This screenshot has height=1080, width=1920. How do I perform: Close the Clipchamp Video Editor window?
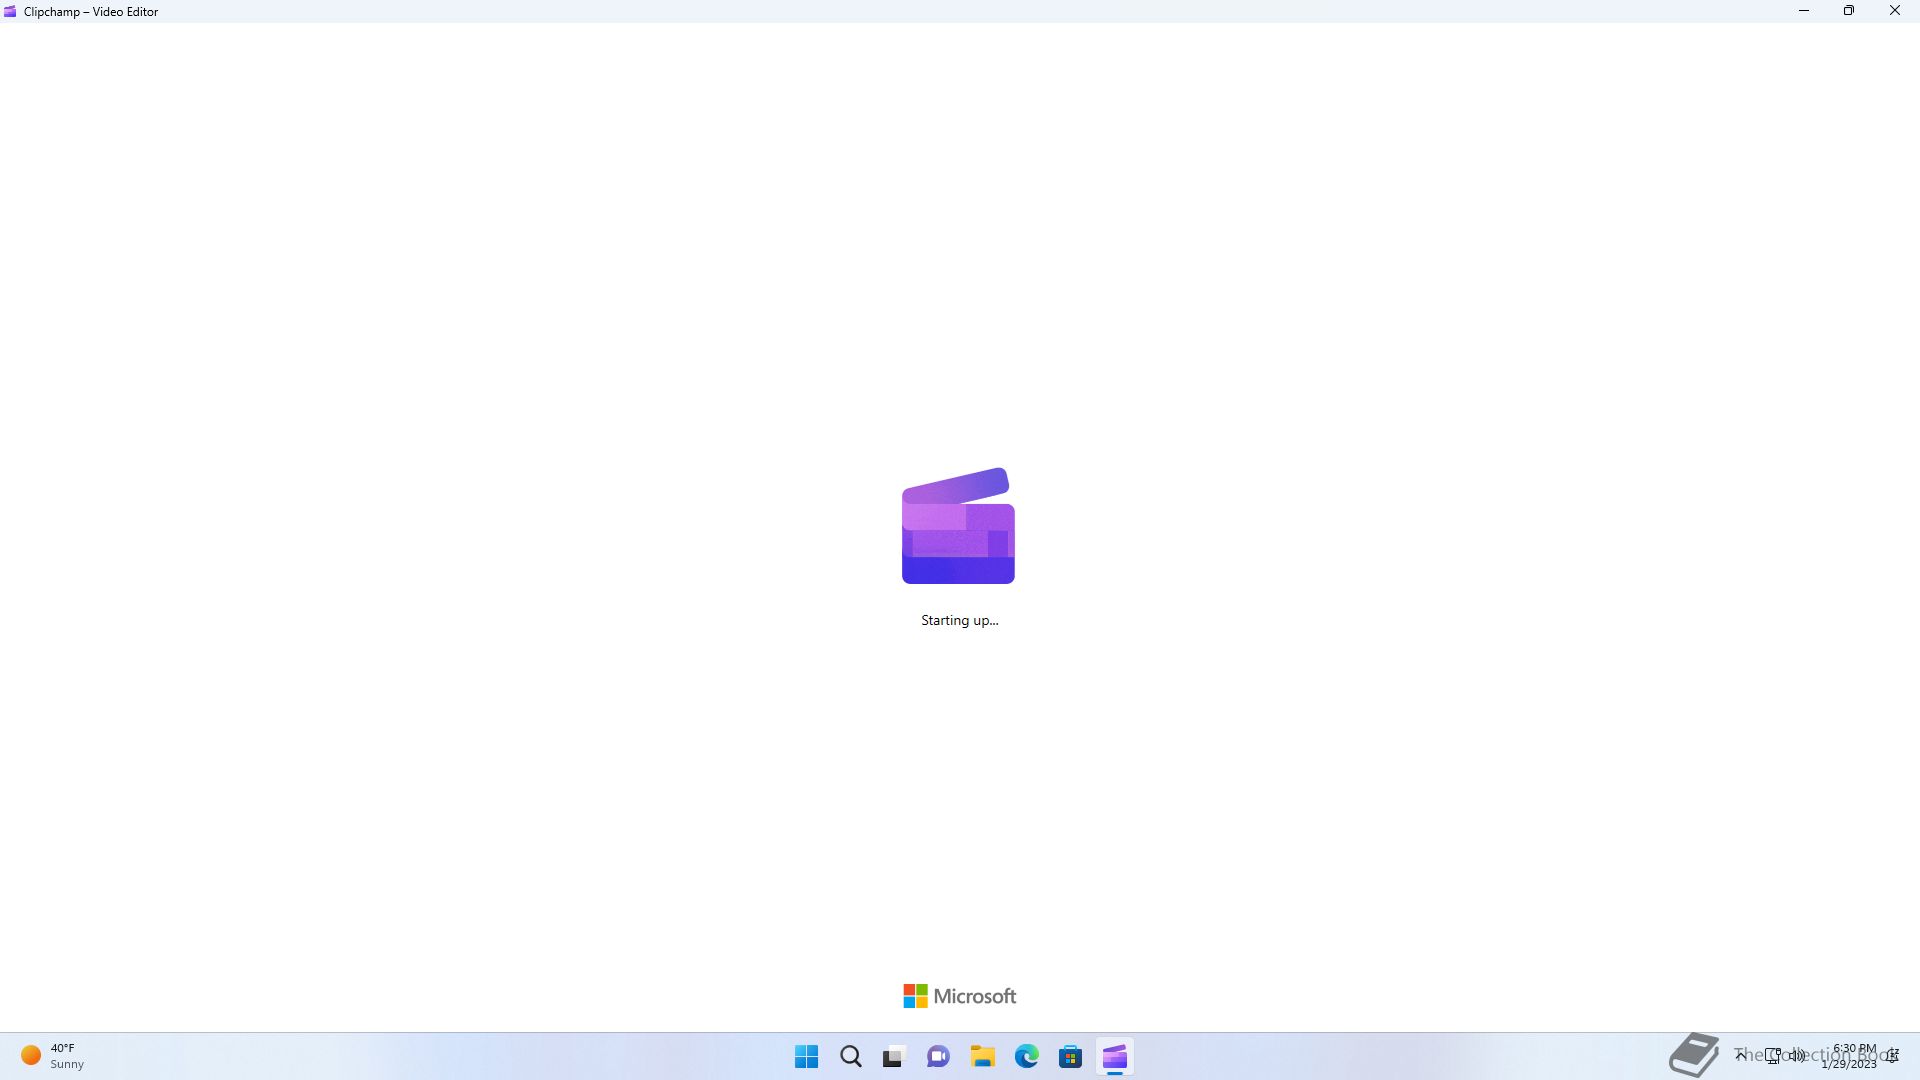(1895, 11)
